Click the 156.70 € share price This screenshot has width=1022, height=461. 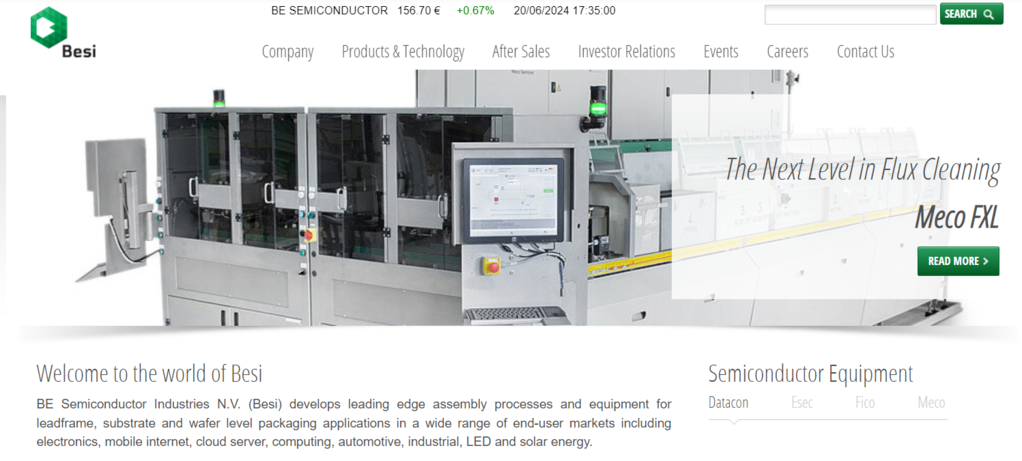click(418, 10)
